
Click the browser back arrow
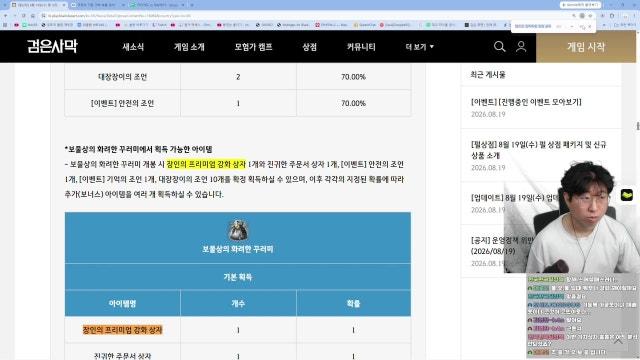(x=5, y=16)
